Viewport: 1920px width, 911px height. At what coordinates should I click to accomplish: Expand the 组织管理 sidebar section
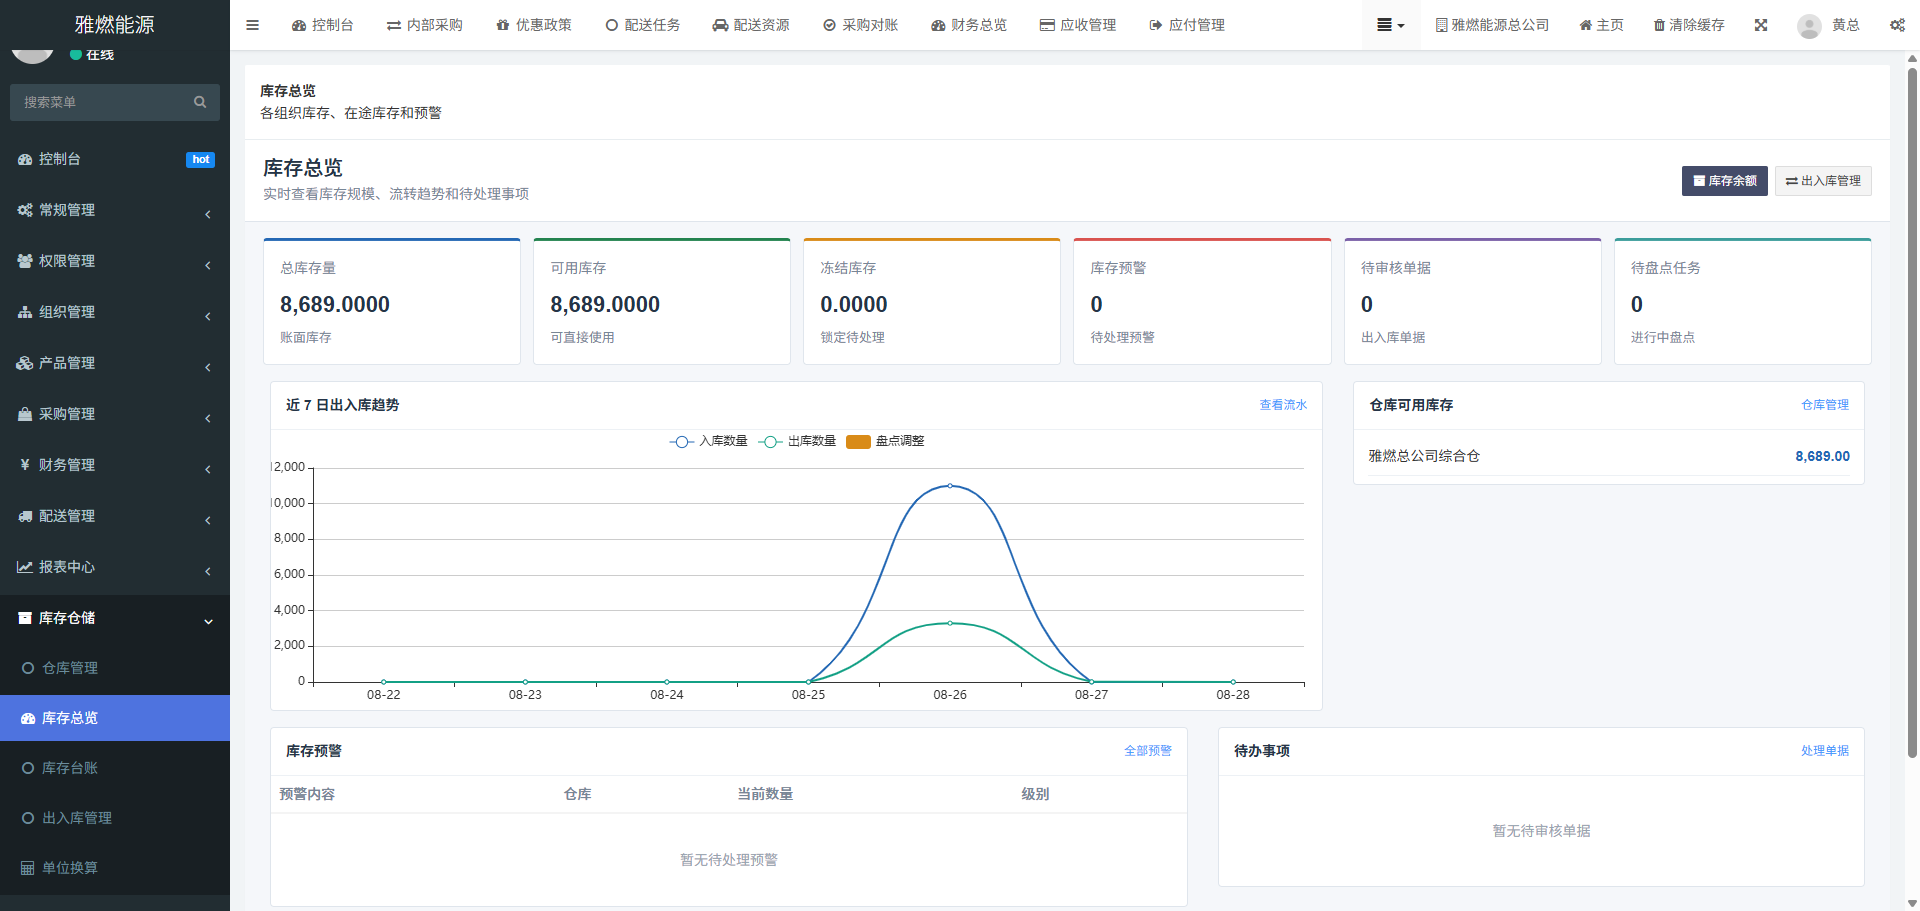click(115, 312)
